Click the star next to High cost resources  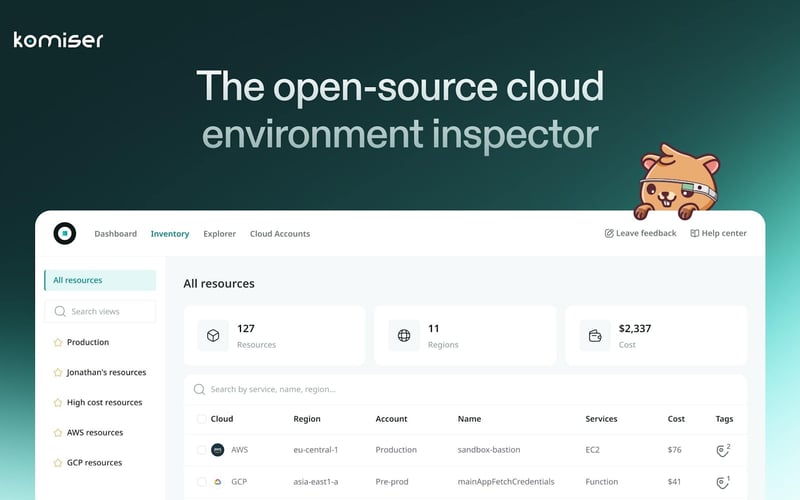[x=58, y=403]
